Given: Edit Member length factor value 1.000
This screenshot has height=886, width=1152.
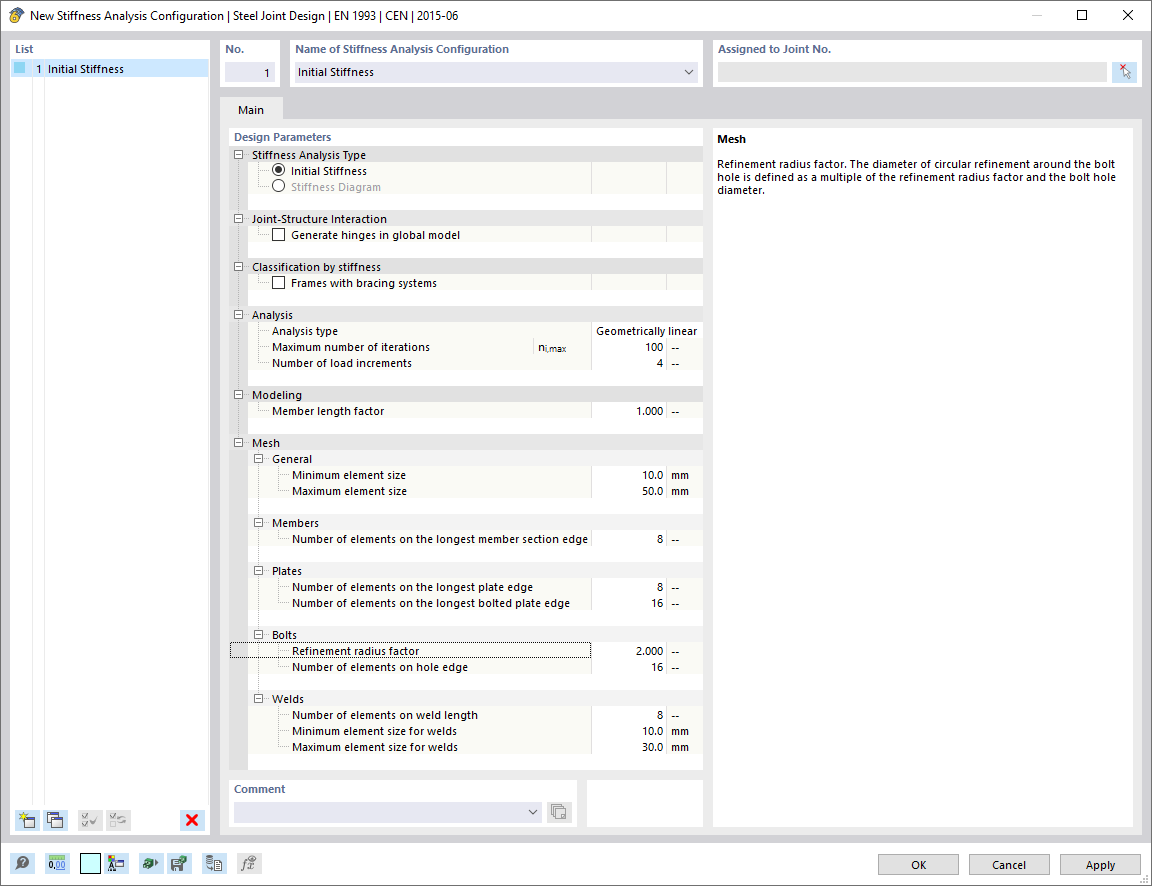Looking at the screenshot, I should (x=629, y=411).
